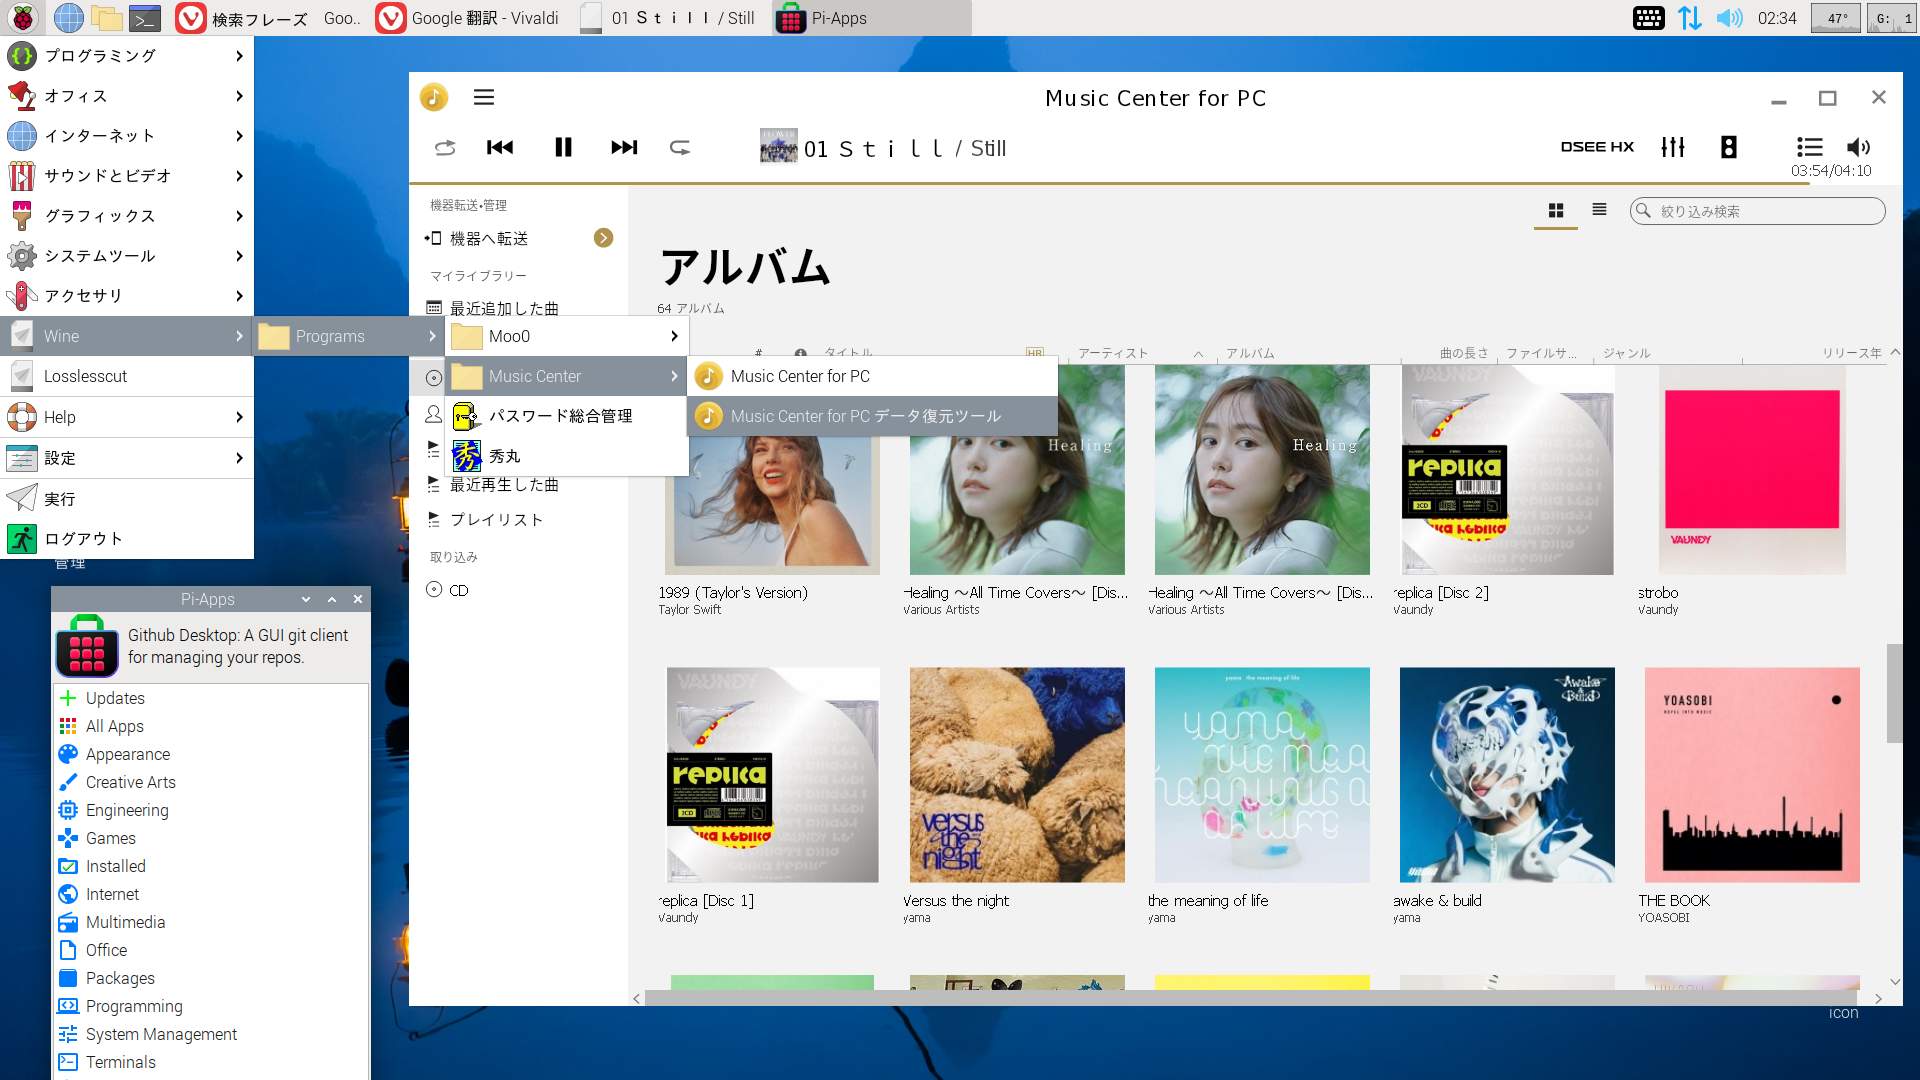Screen dimensions: 1920x1080
Task: Open web browser globe in taskbar
Action: pyautogui.click(x=68, y=18)
